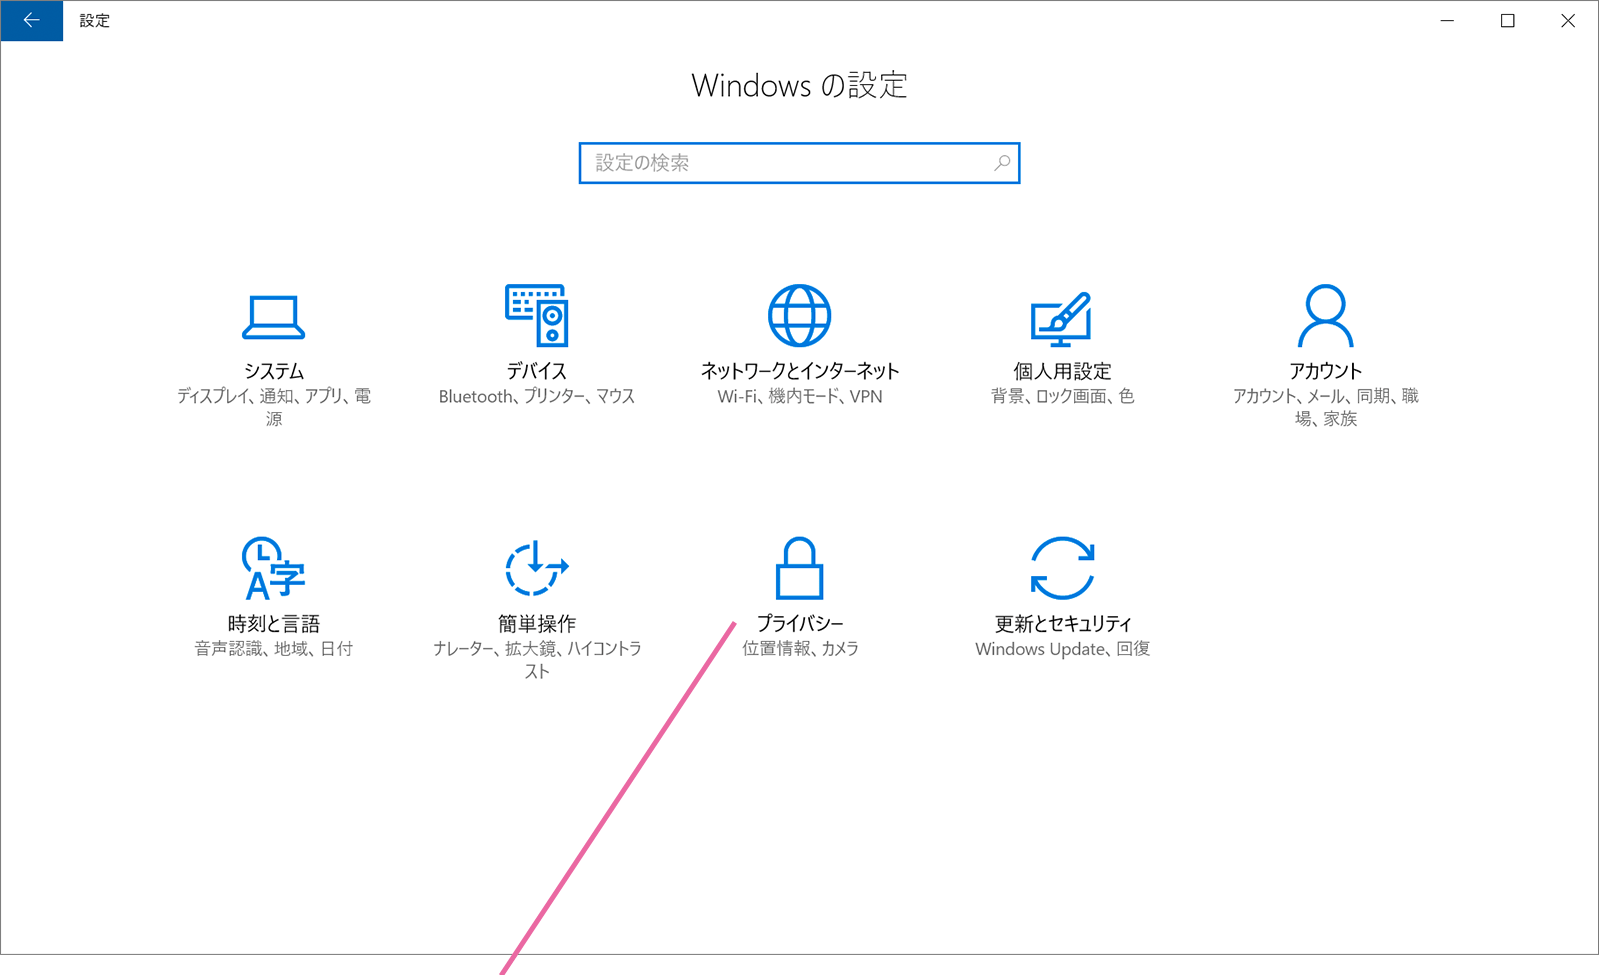
Task: Open the 簡単操作 ease of access icon
Action: [x=537, y=568]
